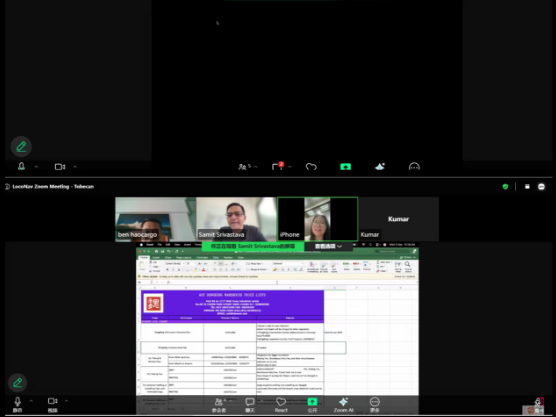Click the green share screen icon in lower toolbar
The height and width of the screenshot is (417, 556).
pos(312,401)
